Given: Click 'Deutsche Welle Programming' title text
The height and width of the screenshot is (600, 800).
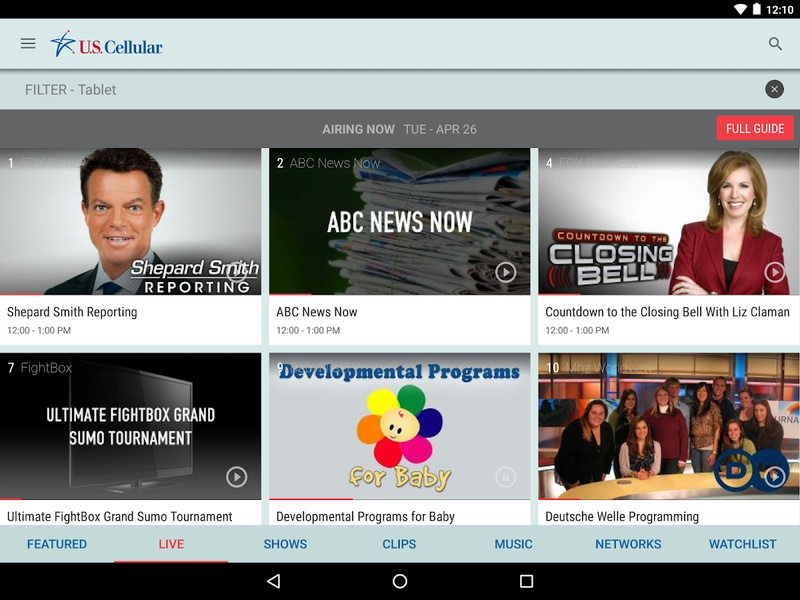Looking at the screenshot, I should pyautogui.click(x=622, y=516).
